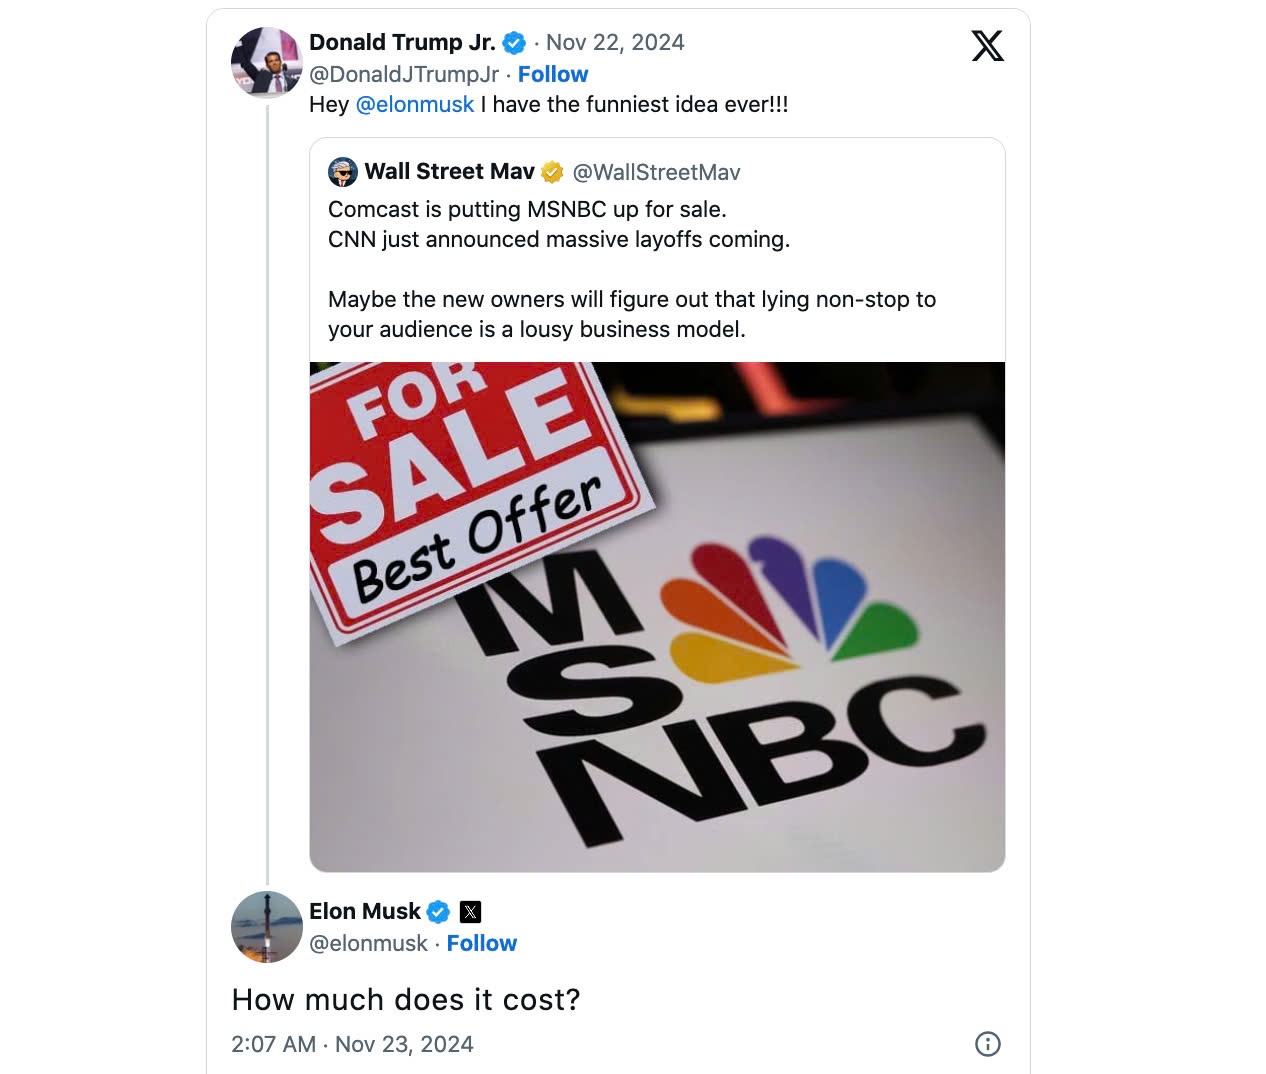Follow the @elonmusk account

481,943
